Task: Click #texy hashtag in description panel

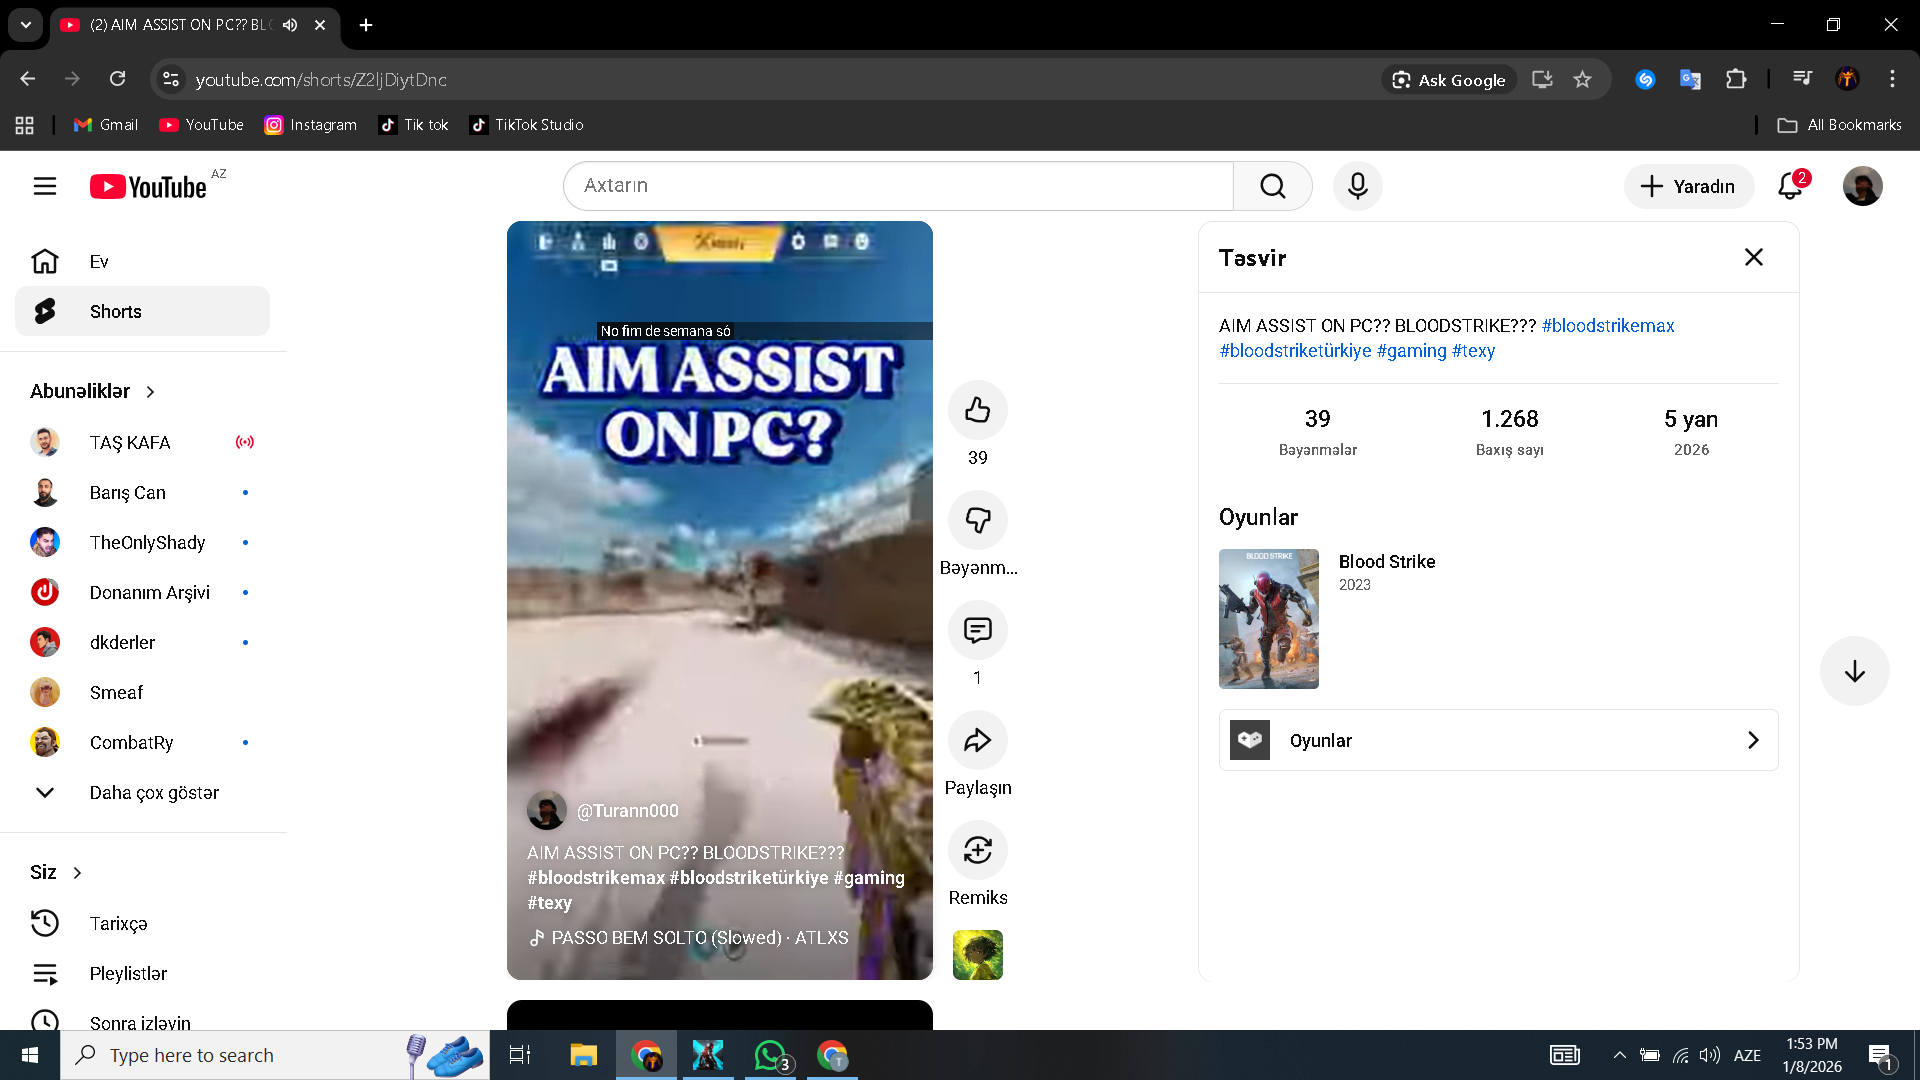Action: pyautogui.click(x=1473, y=351)
